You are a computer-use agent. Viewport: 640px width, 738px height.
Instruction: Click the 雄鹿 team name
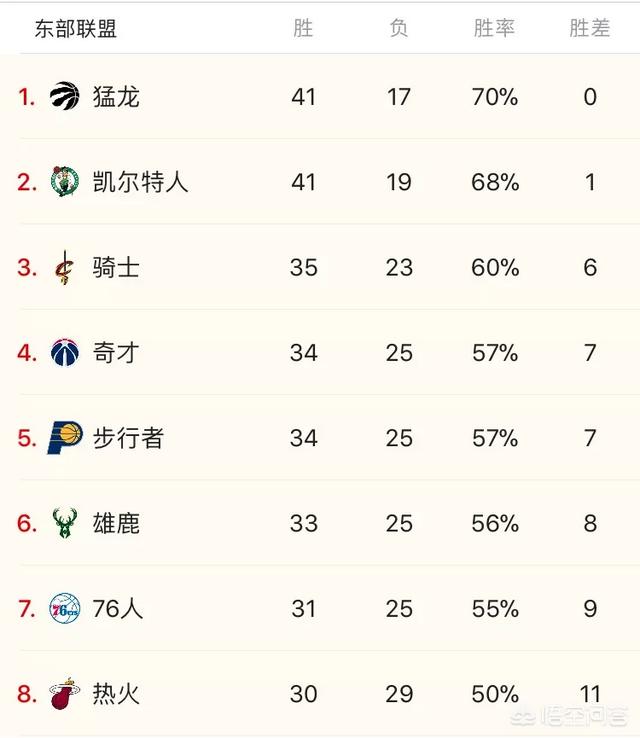(116, 523)
